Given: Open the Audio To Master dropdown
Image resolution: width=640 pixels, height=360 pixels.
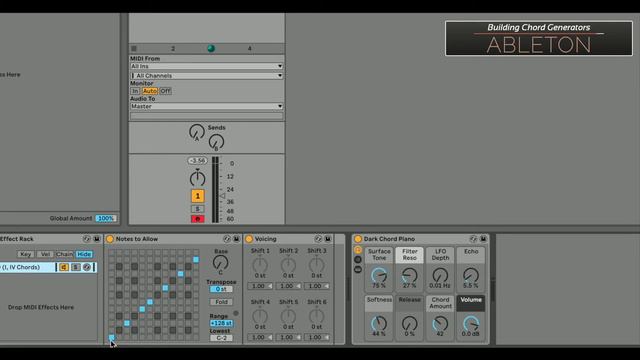Looking at the screenshot, I should pos(207,106).
